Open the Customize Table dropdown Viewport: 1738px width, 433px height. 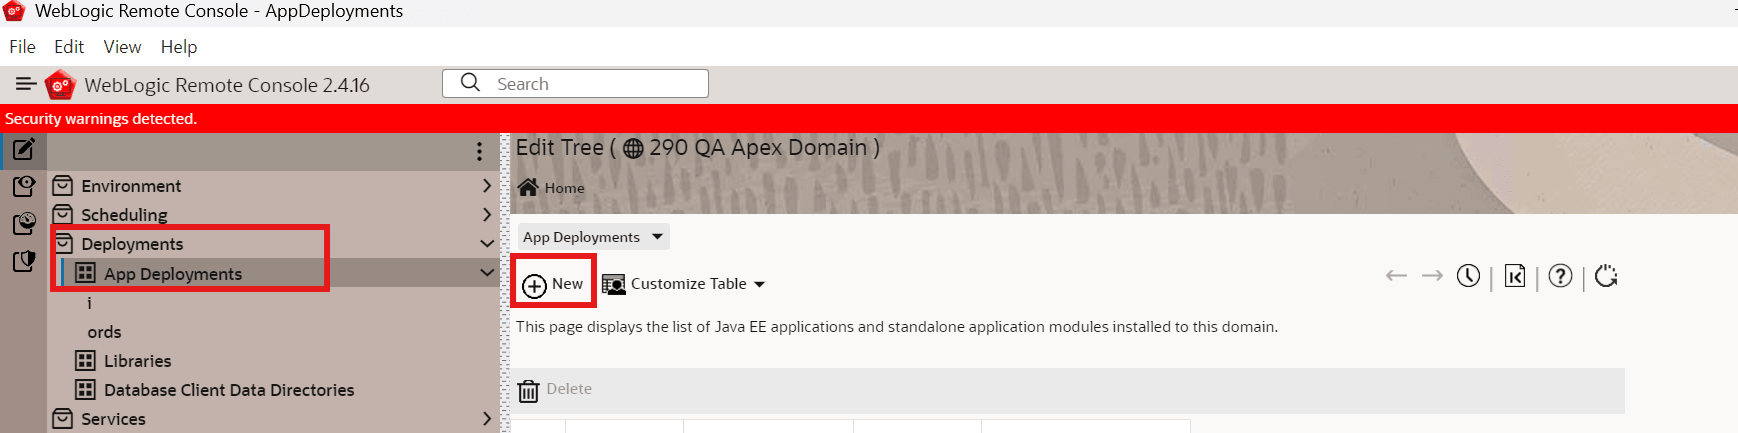tap(697, 284)
